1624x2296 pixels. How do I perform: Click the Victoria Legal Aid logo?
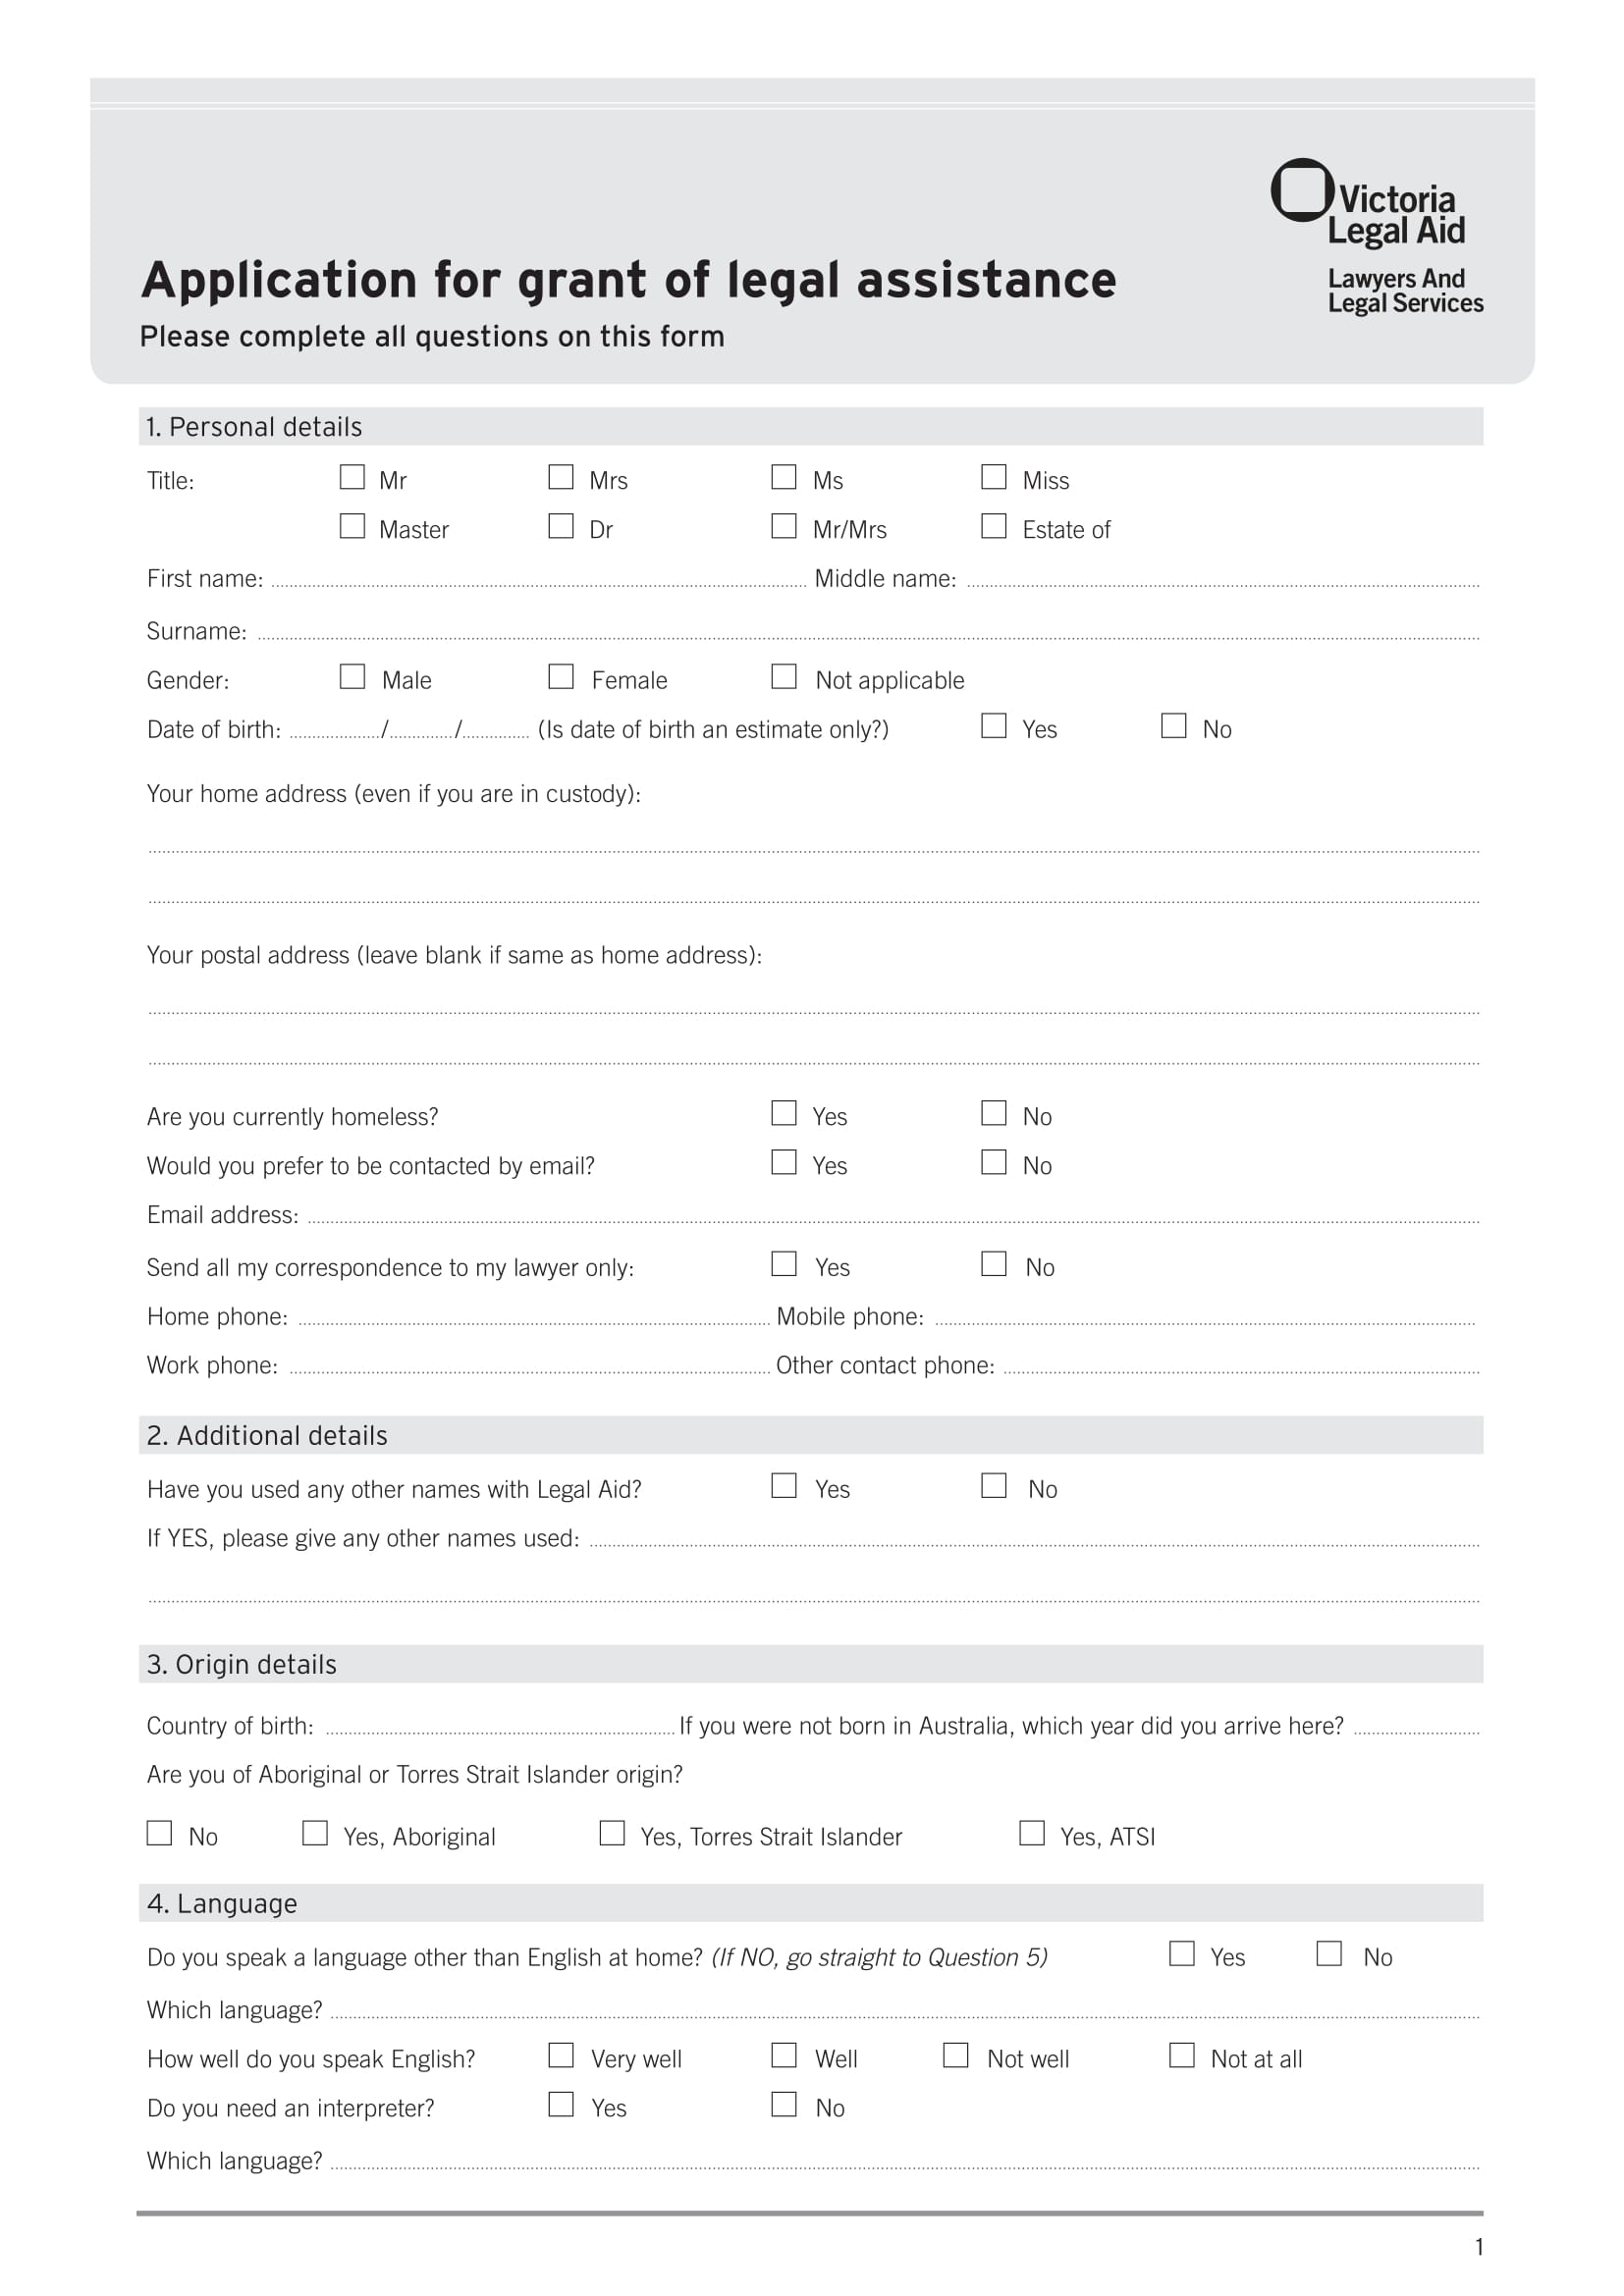(1376, 236)
